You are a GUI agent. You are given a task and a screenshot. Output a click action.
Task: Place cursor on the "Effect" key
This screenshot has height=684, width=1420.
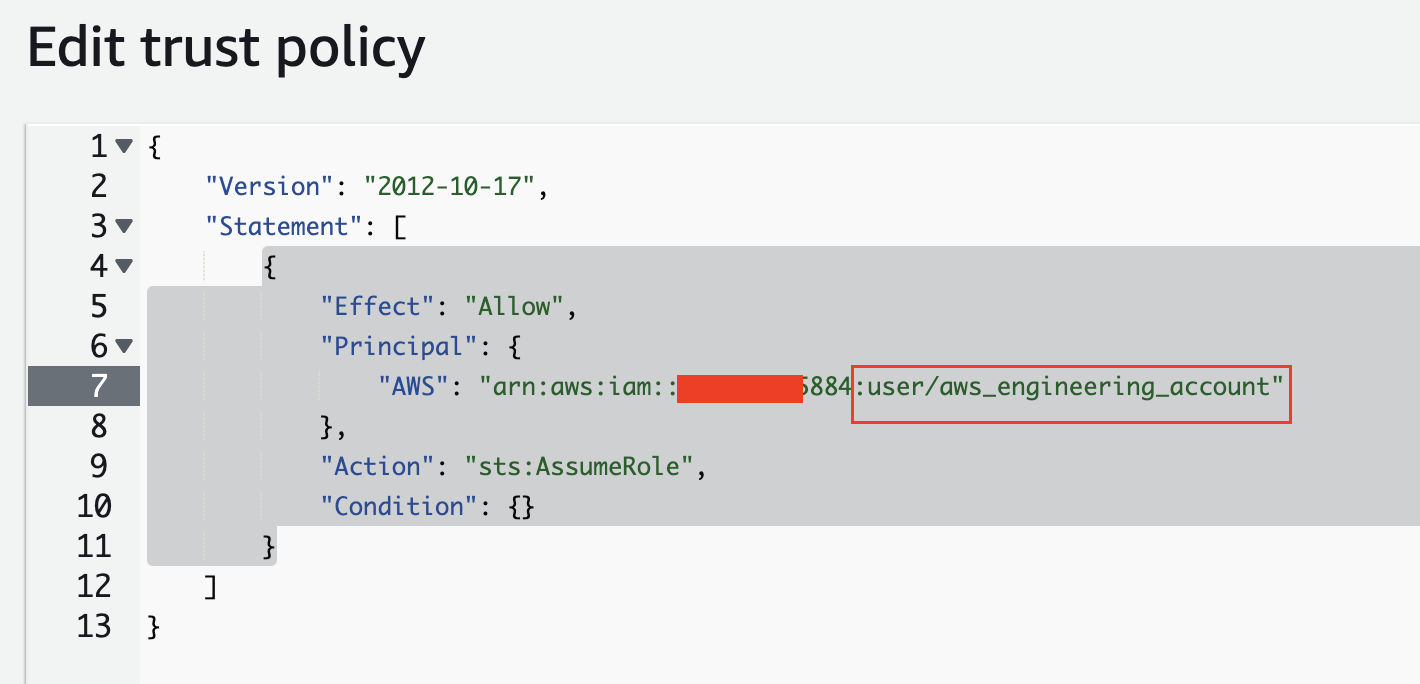point(377,306)
